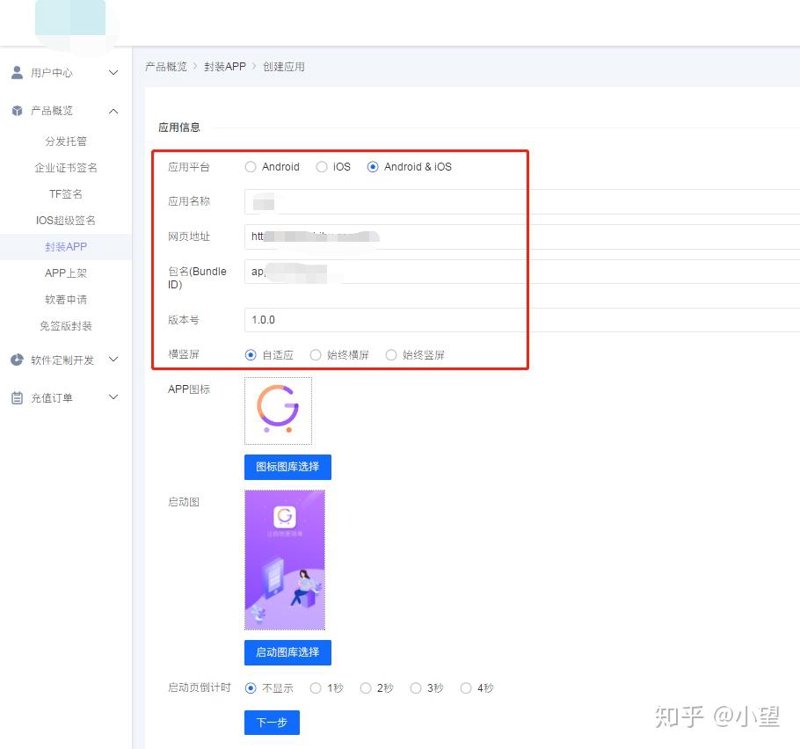Choose 始终竖屏 orientation
Viewport: 800px width, 749px height.
click(391, 355)
